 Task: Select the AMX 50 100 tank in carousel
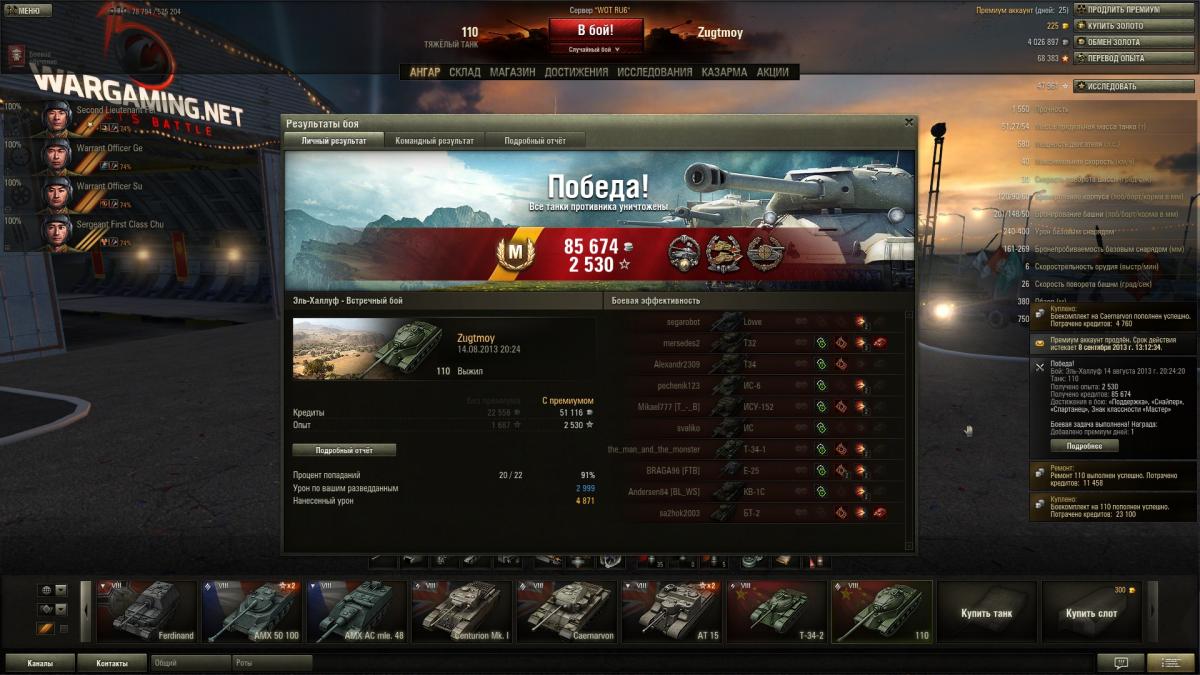251,612
